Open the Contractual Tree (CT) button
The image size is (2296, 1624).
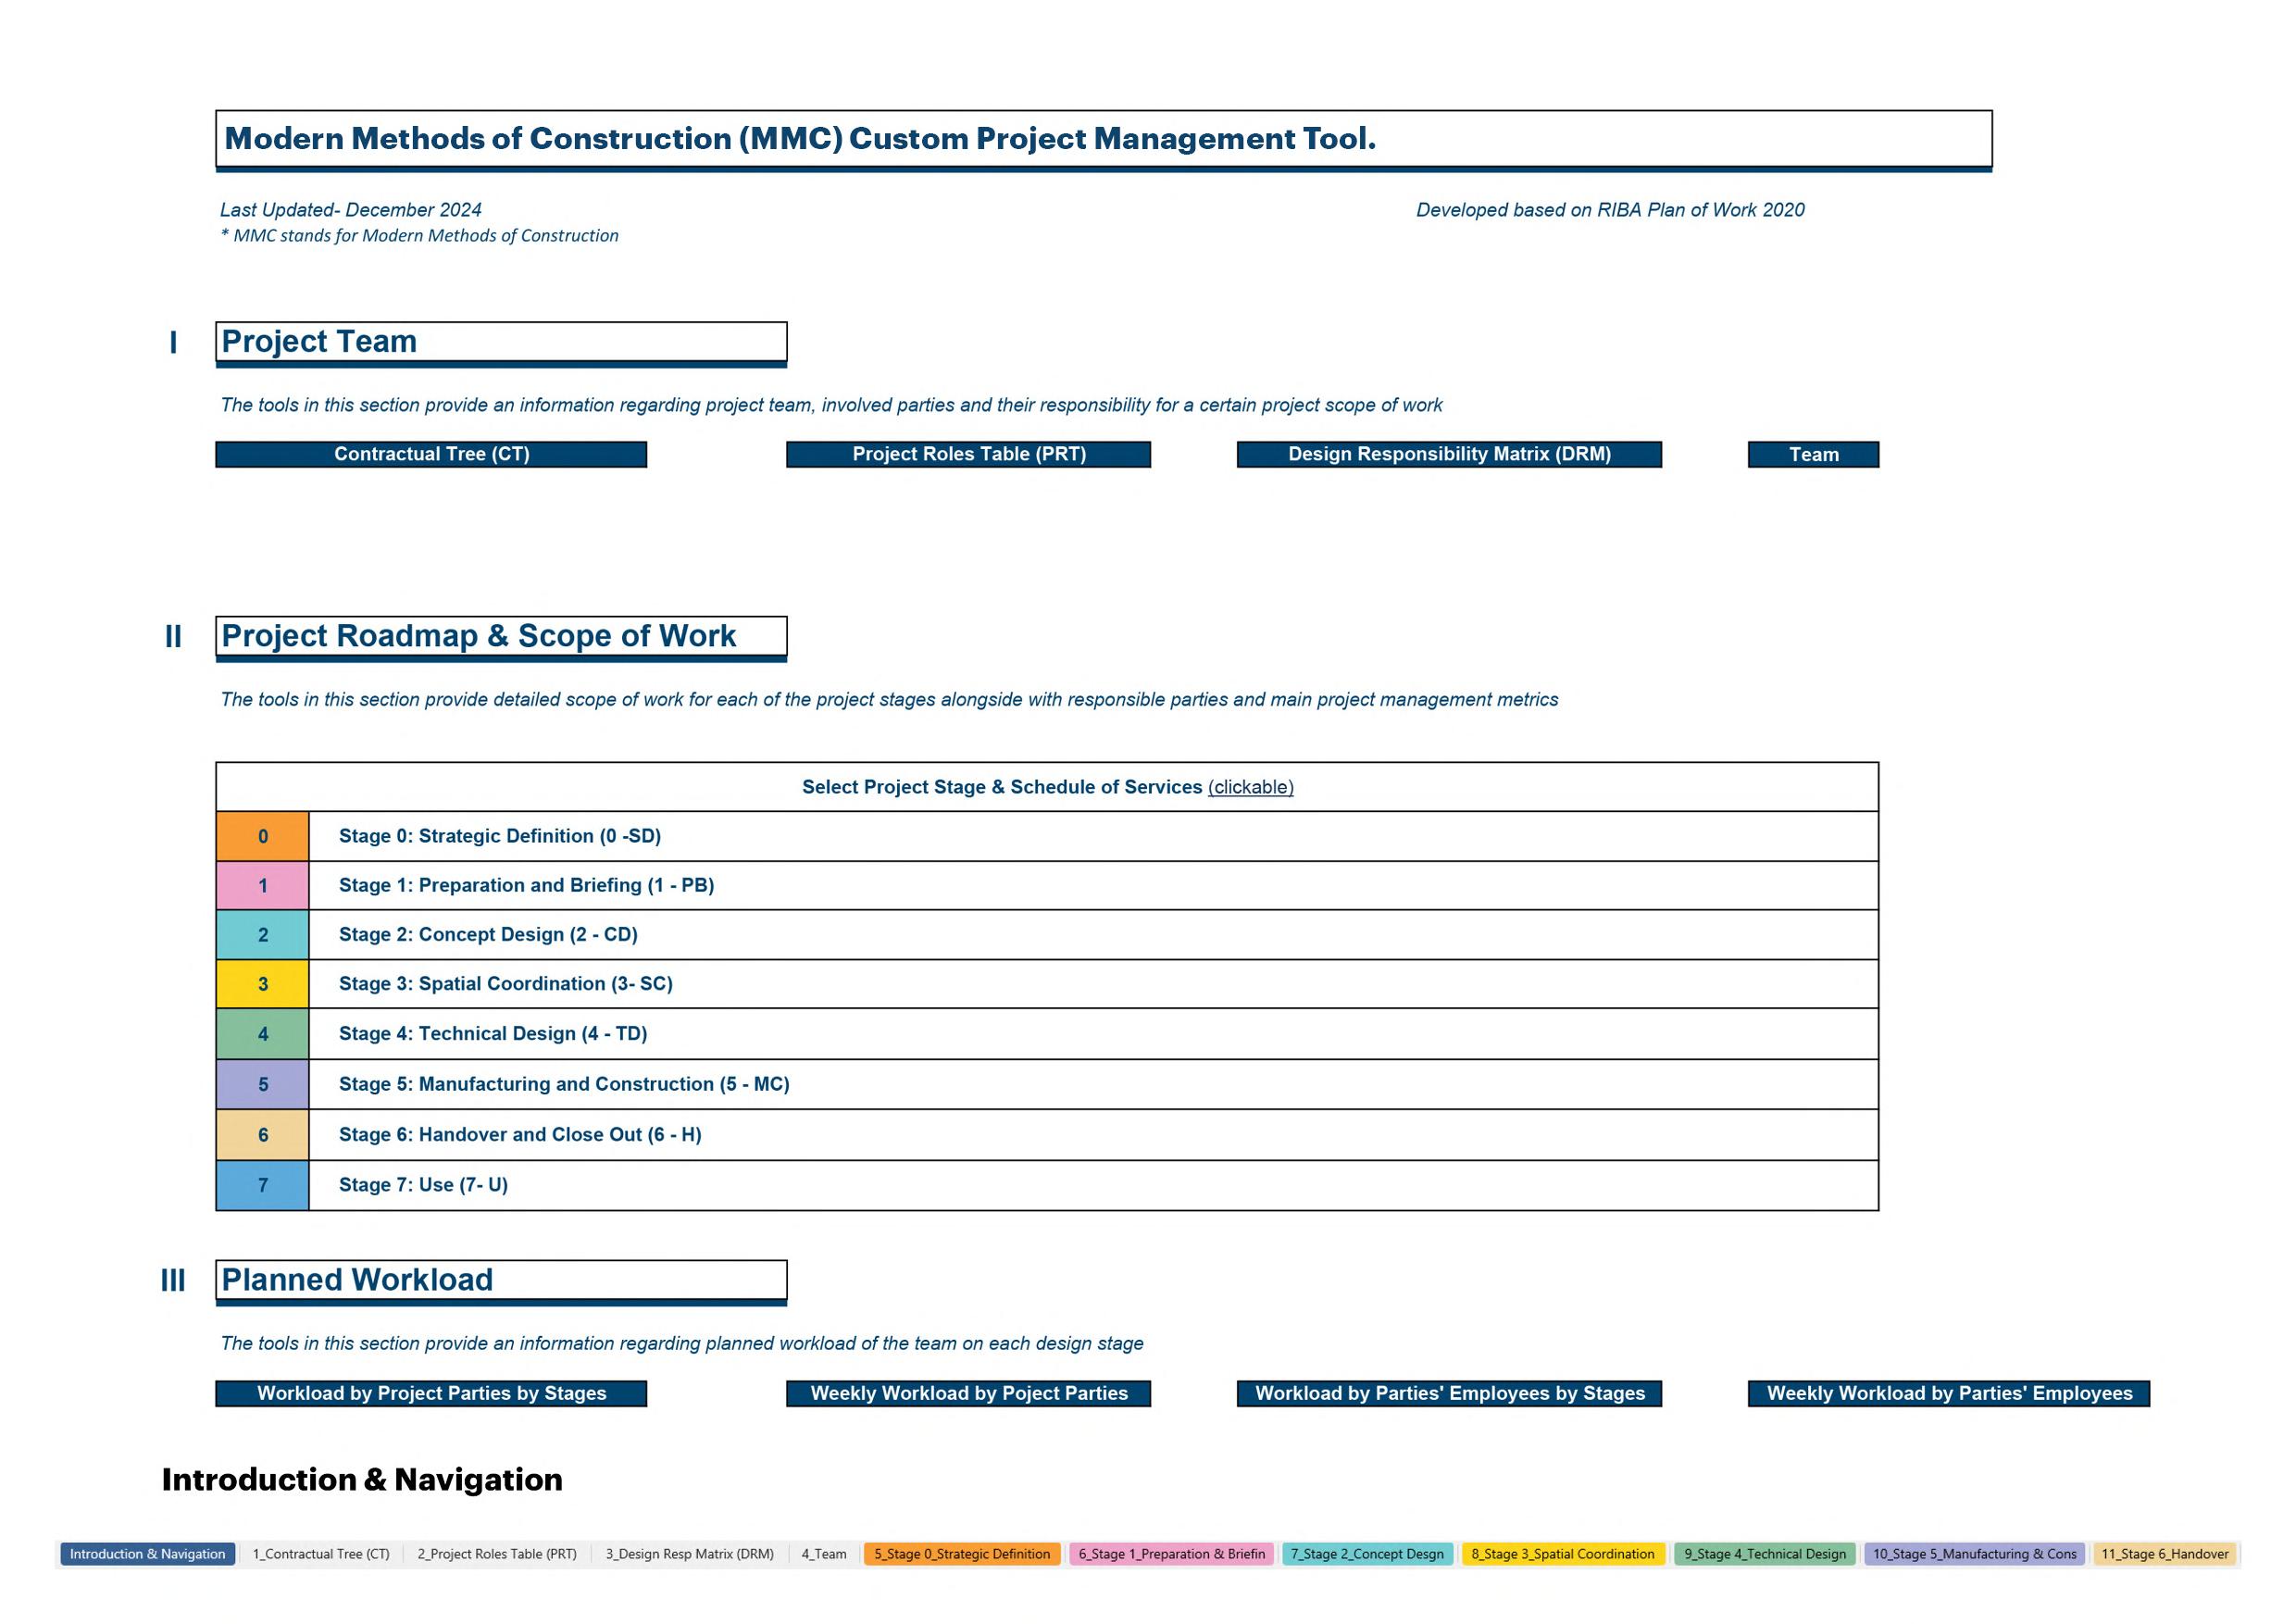click(431, 454)
